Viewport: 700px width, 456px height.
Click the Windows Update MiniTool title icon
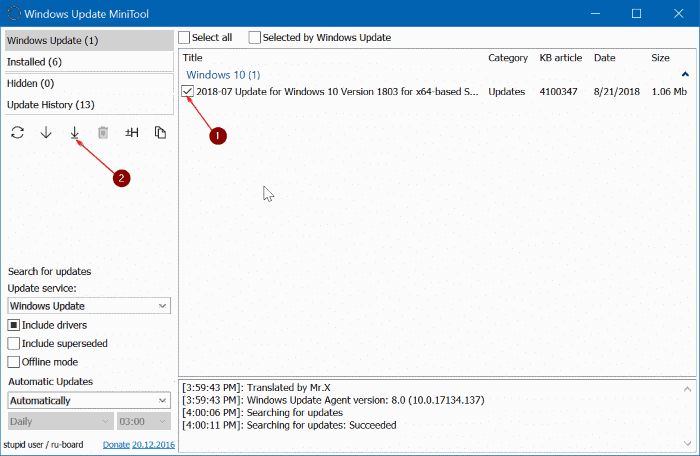14,13
